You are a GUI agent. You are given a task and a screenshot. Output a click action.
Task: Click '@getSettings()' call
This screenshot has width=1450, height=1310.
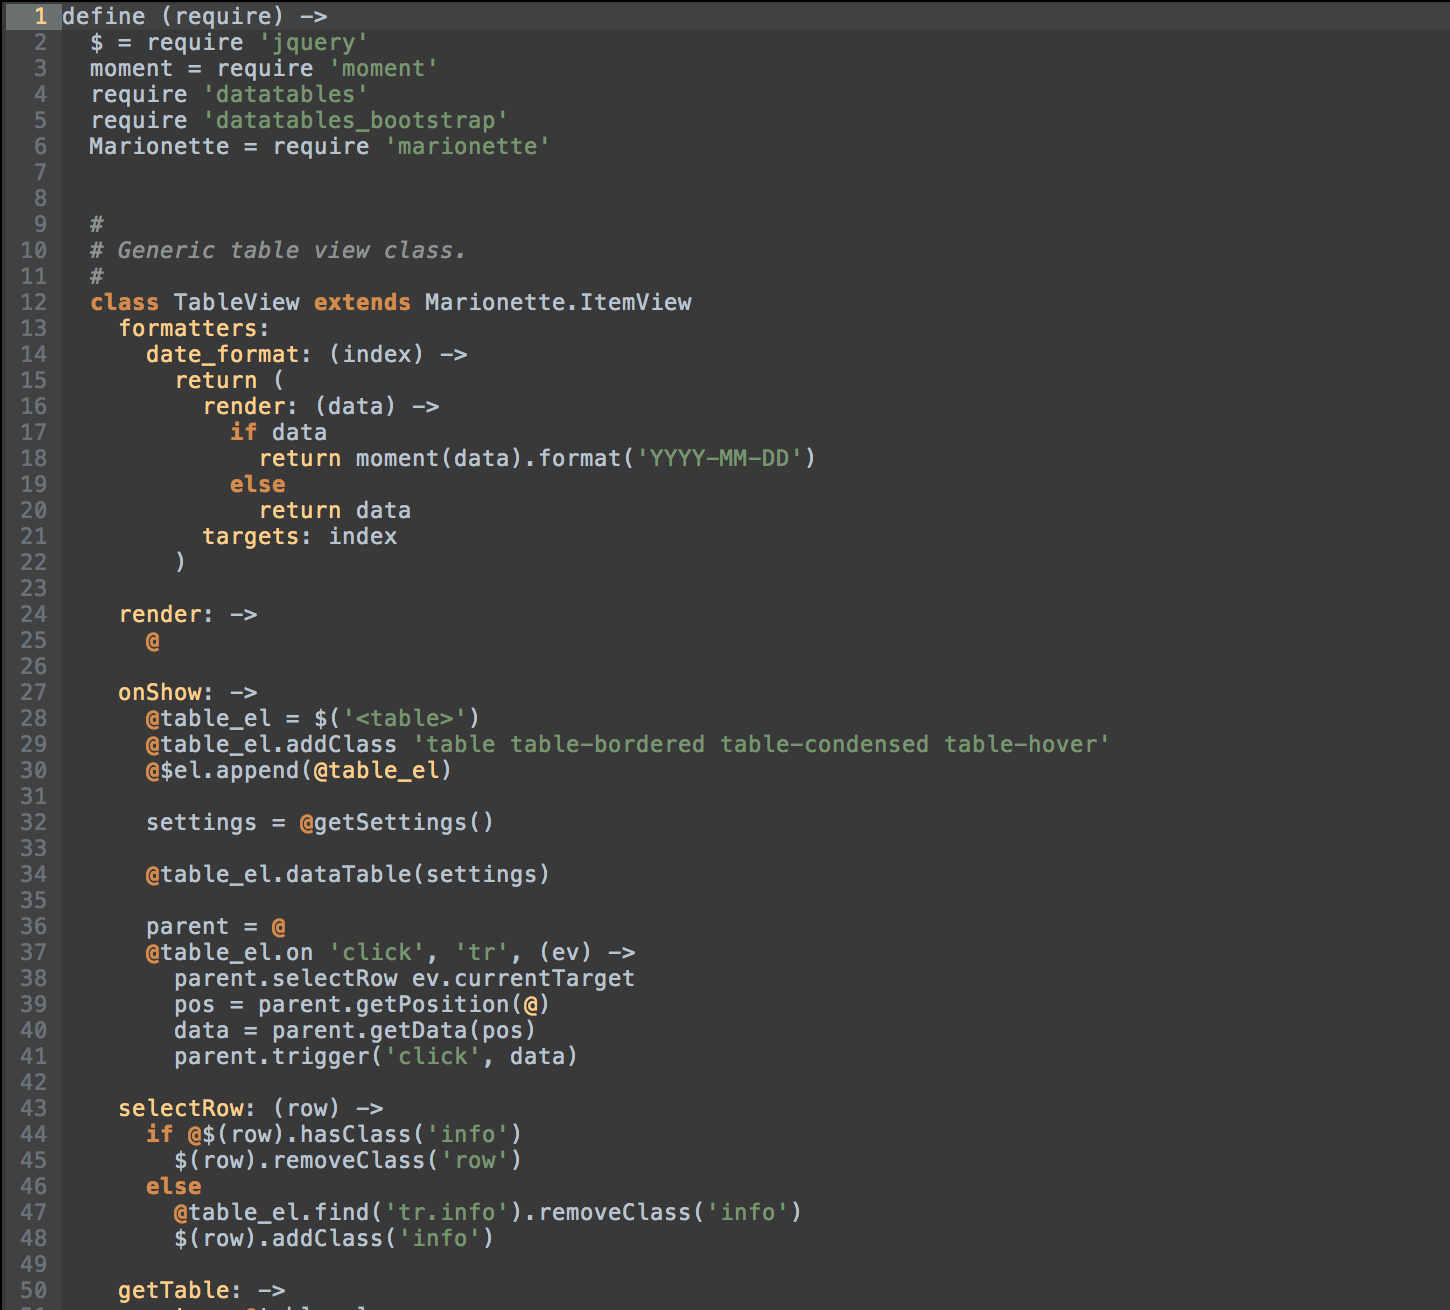point(397,822)
